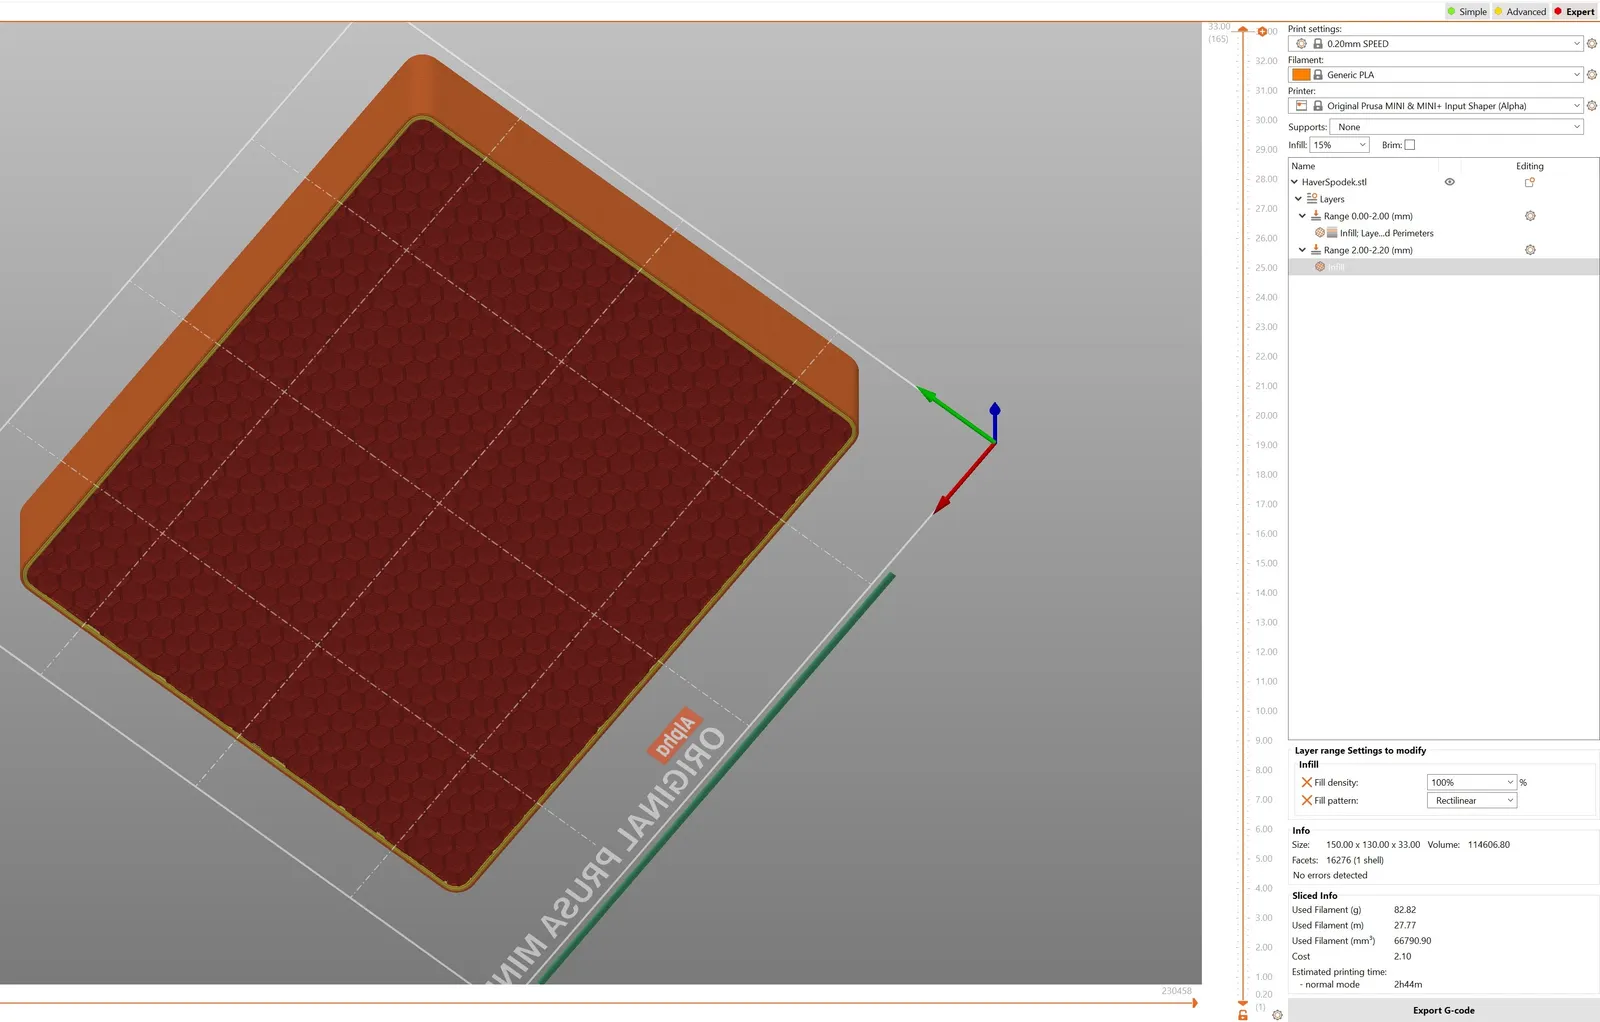Viewport: 1600px width, 1022px height.
Task: Open printer settings gear beside Prusa MINI
Action: [1592, 106]
